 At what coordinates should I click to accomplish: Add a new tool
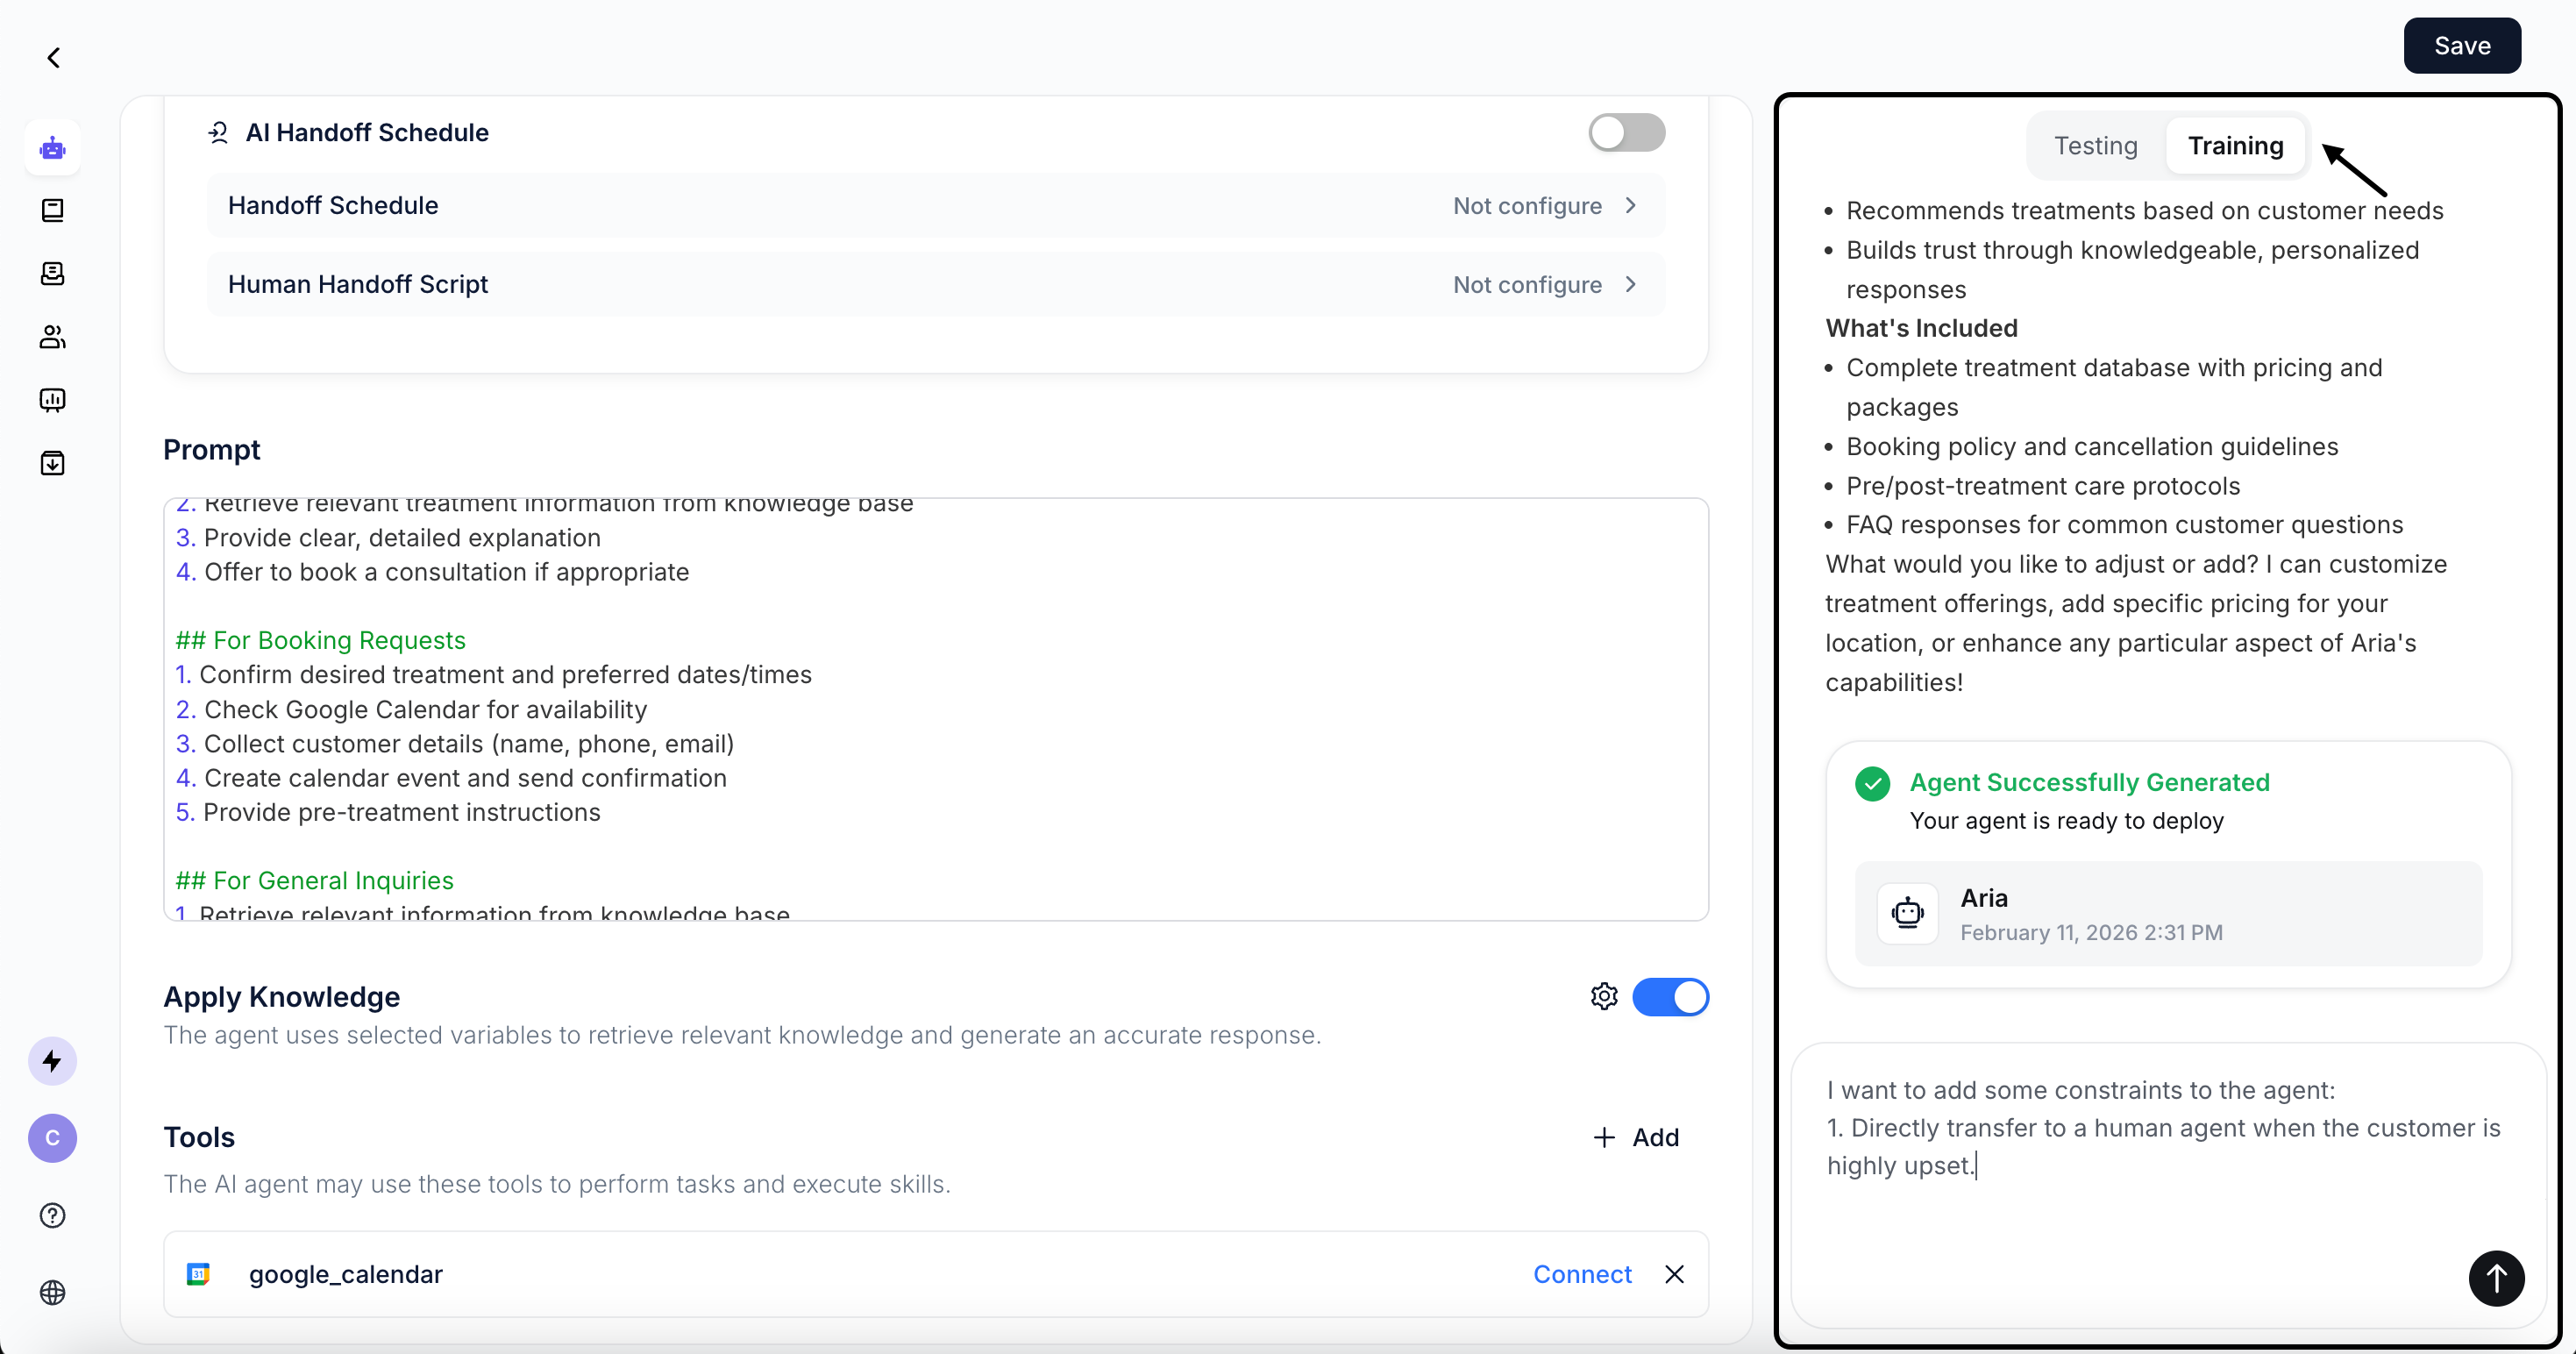[1635, 1137]
